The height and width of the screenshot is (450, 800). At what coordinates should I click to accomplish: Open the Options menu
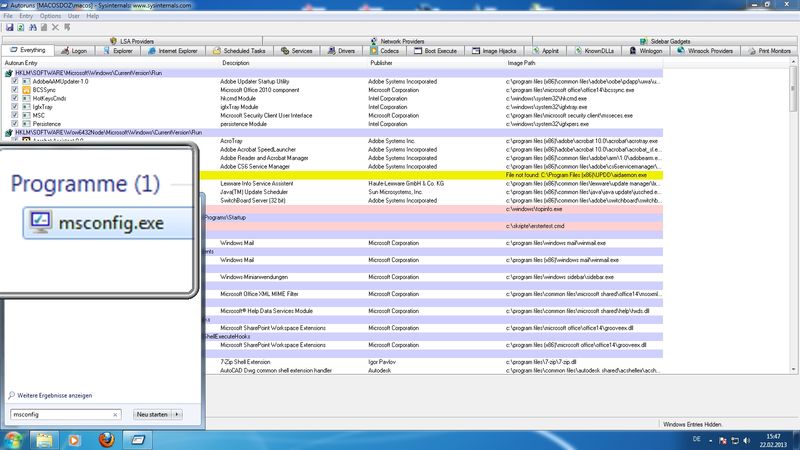[x=50, y=16]
